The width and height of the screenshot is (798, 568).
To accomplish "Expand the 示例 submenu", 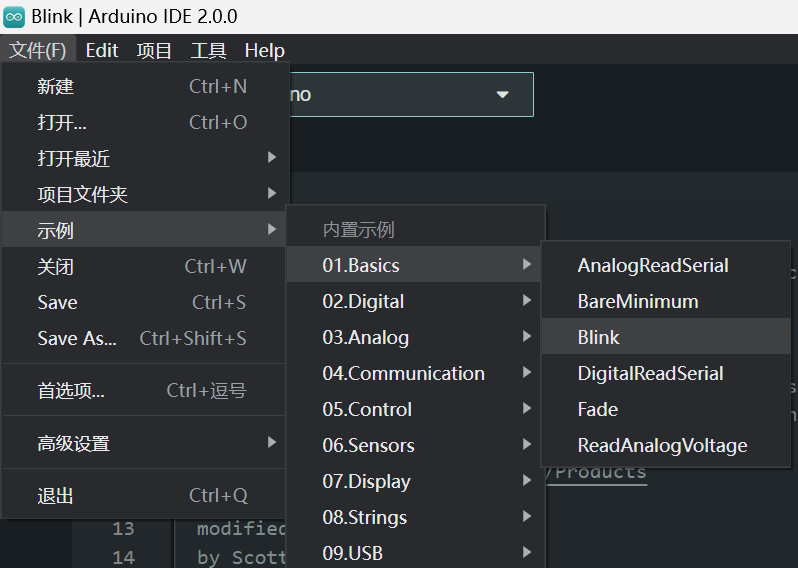I will [144, 230].
